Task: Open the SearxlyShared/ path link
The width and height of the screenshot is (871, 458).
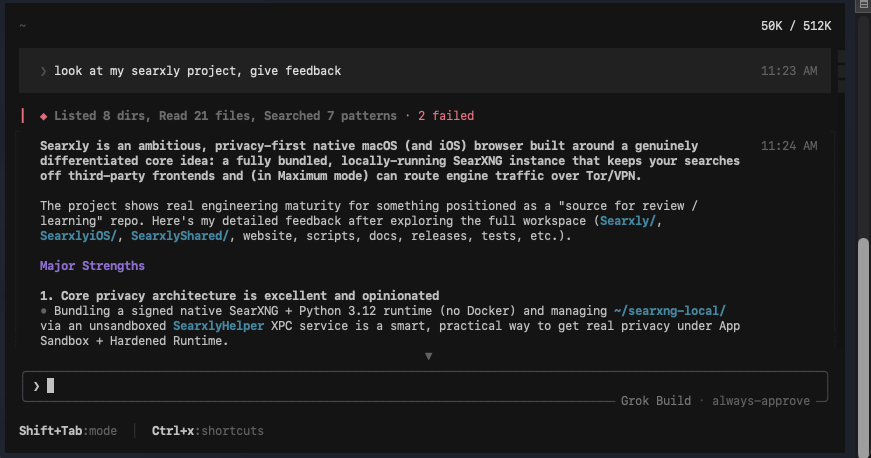Action: point(179,236)
